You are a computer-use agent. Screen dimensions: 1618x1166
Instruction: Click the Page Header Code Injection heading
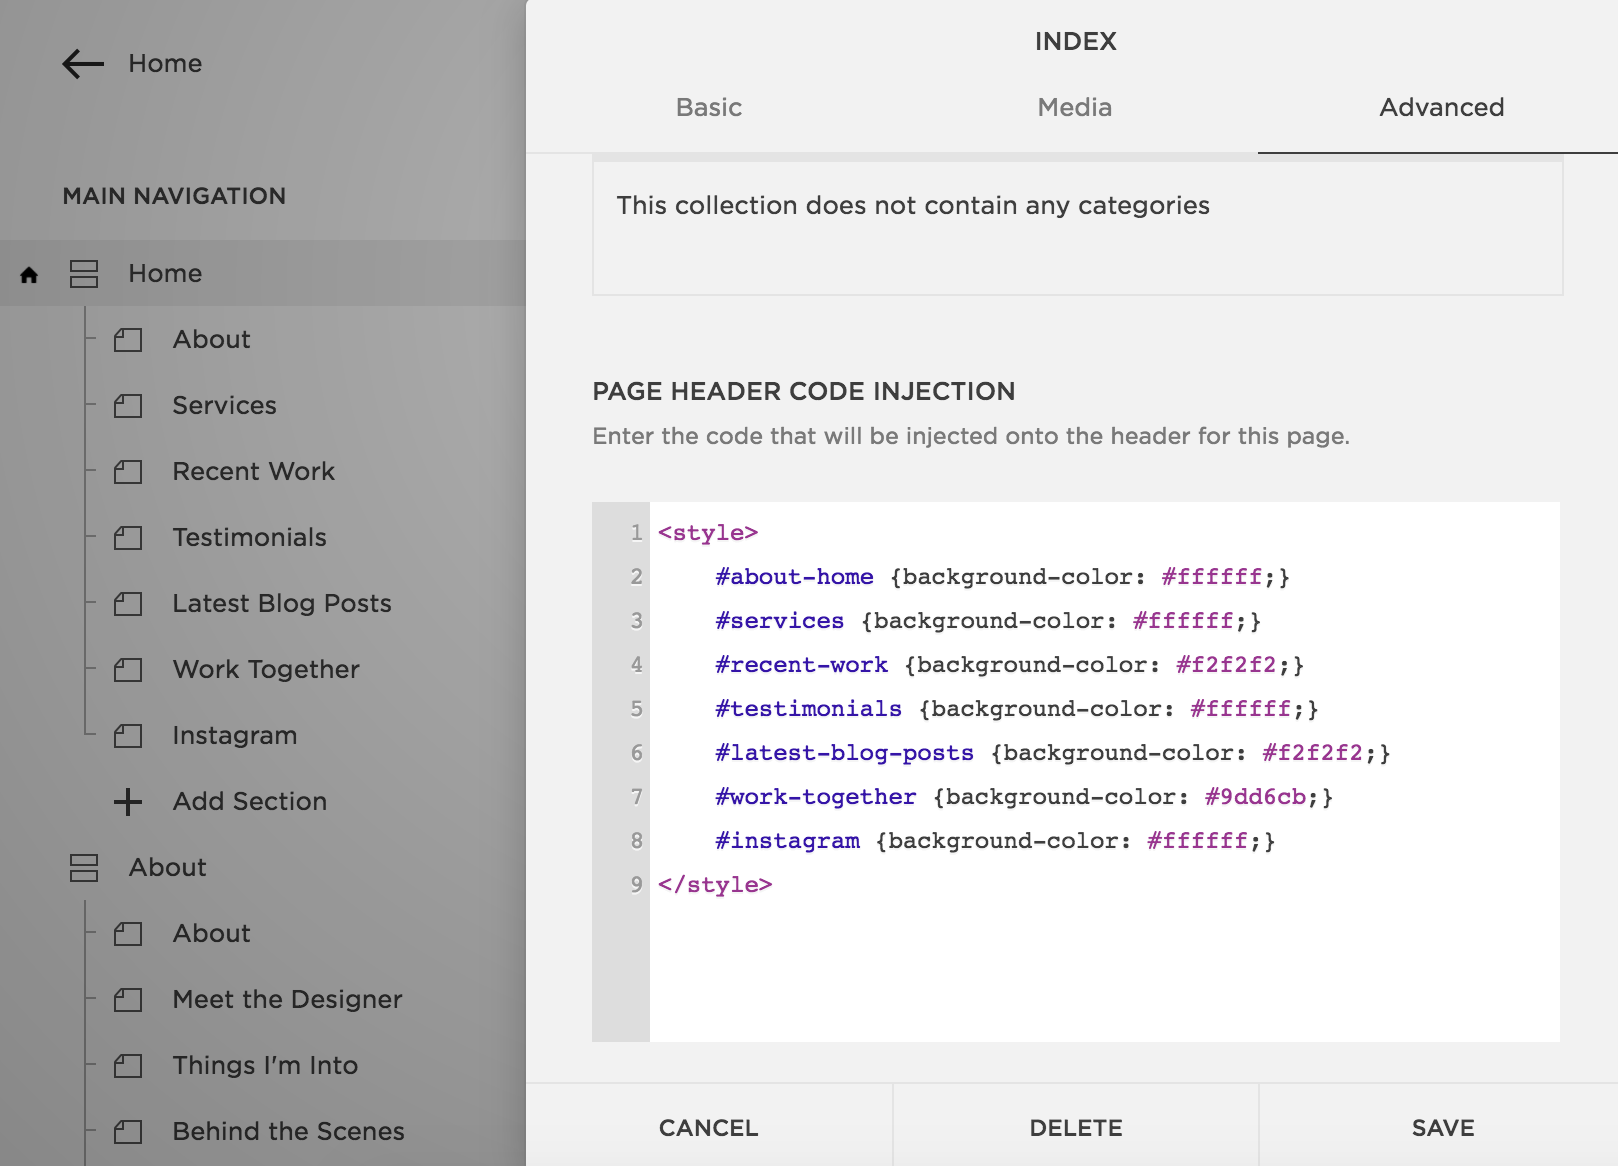(804, 391)
